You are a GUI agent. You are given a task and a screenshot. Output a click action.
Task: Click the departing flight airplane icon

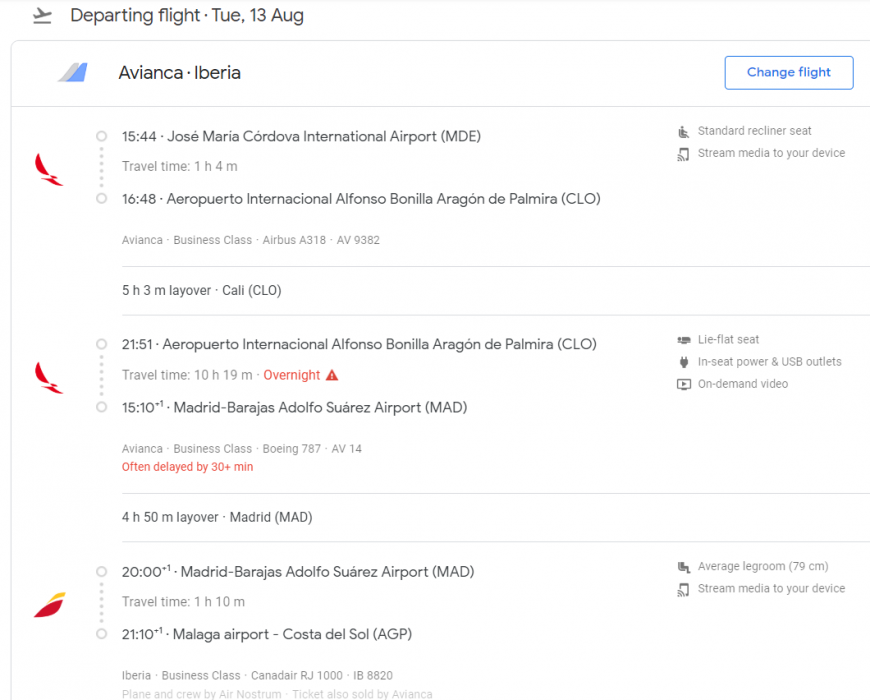point(42,16)
